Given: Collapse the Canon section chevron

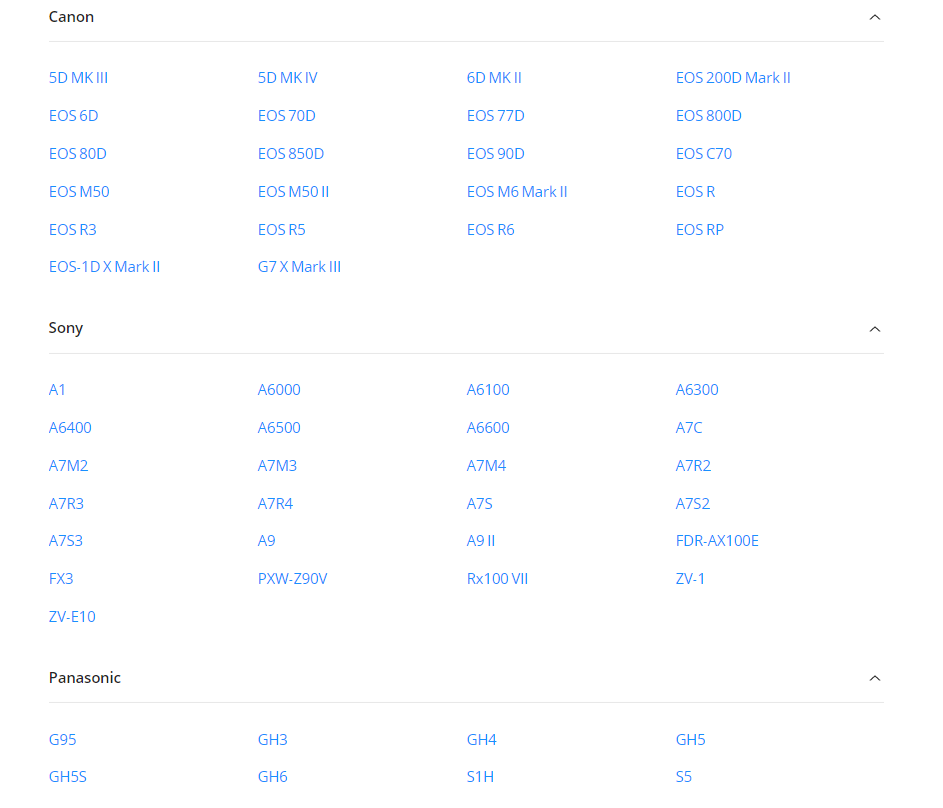Looking at the screenshot, I should (874, 17).
